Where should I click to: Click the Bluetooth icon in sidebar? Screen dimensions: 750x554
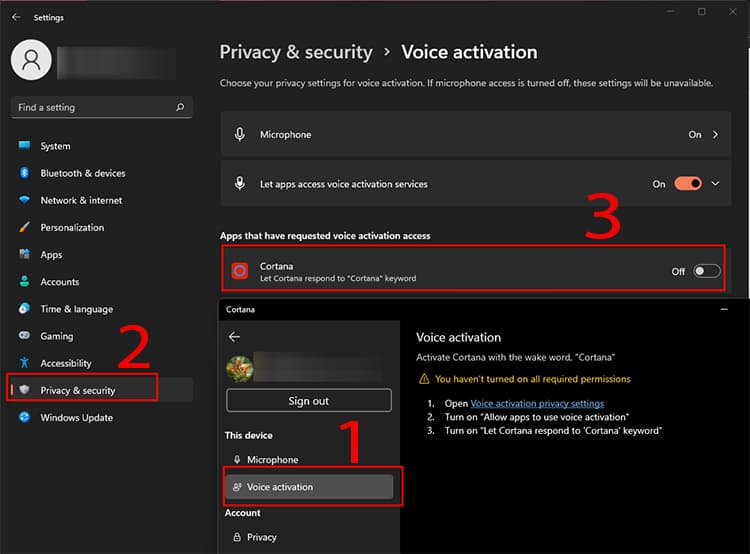point(24,173)
